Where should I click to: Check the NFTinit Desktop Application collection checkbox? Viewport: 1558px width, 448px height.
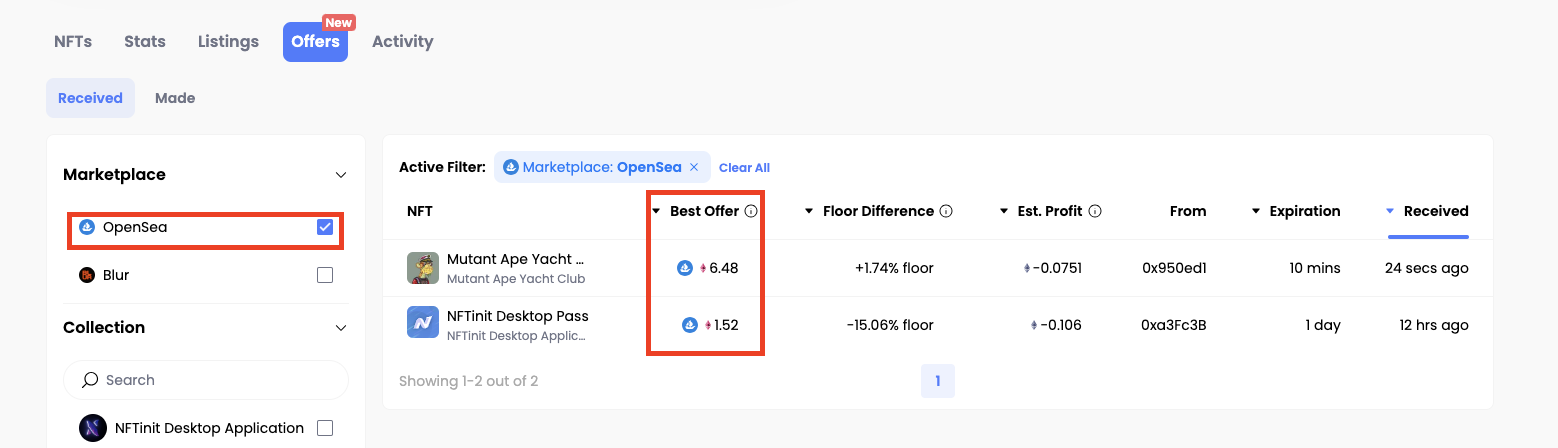pyautogui.click(x=325, y=428)
